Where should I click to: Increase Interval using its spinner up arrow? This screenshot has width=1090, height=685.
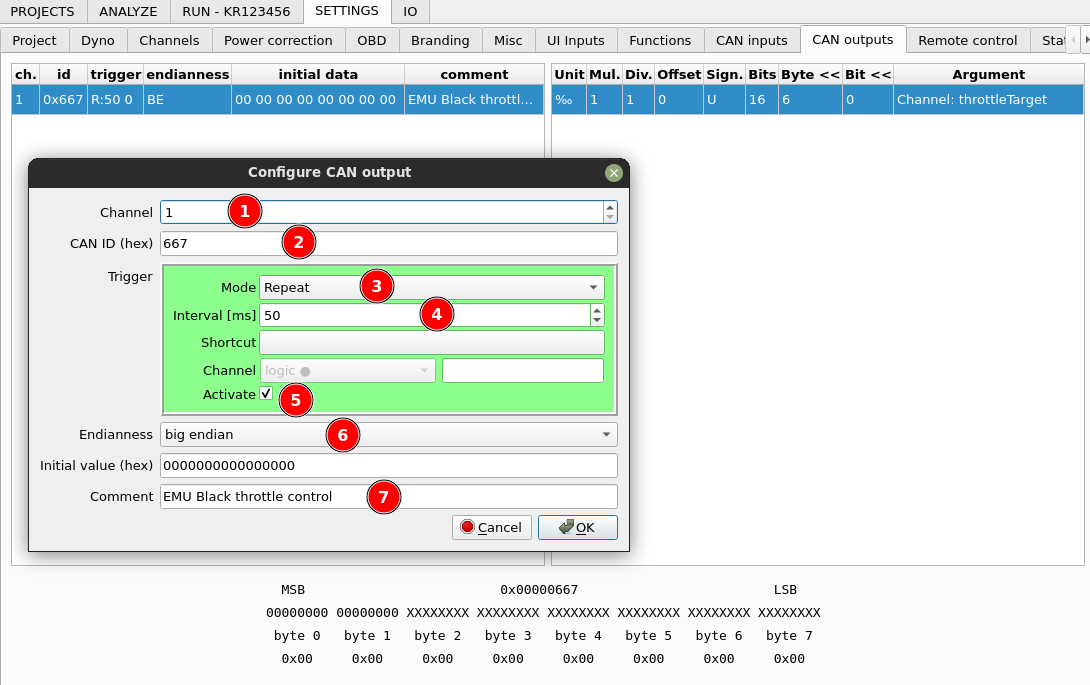tap(597, 310)
